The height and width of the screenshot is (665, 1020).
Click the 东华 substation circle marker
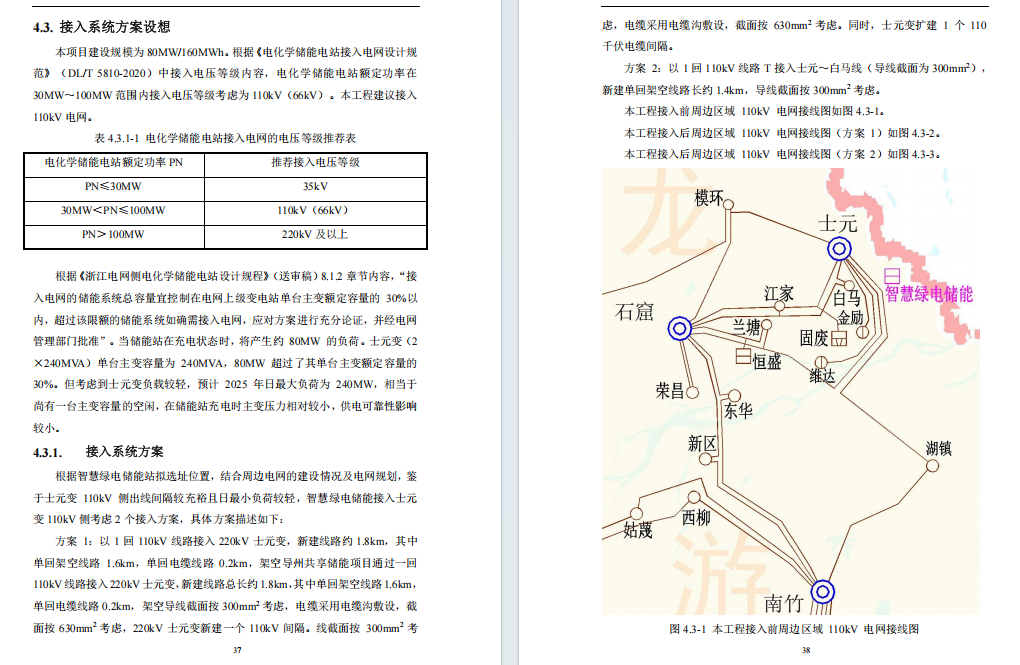(734, 396)
